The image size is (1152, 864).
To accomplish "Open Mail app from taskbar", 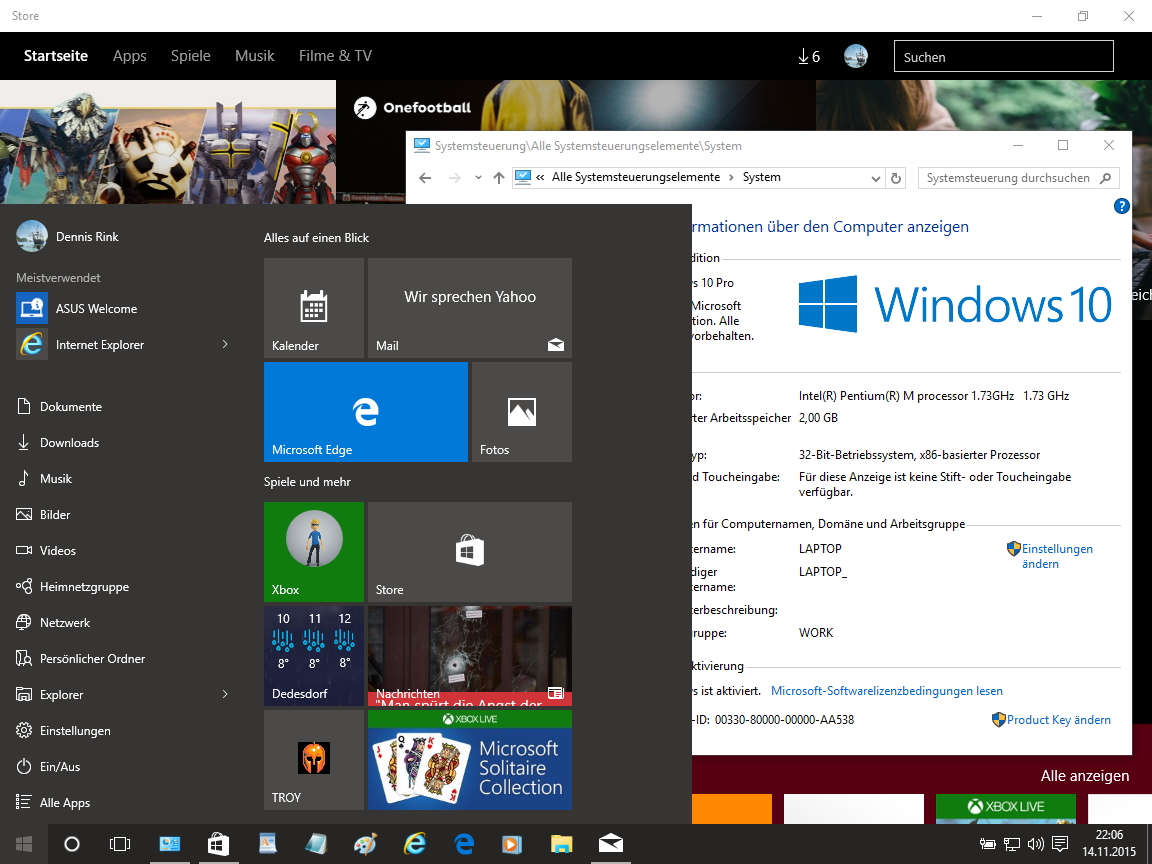I will [x=611, y=844].
